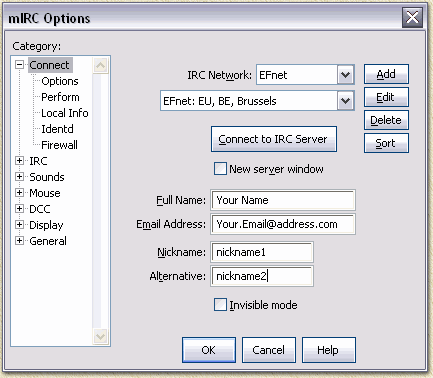Image resolution: width=433 pixels, height=378 pixels.
Task: Expand the Display category
Action: click(20, 225)
